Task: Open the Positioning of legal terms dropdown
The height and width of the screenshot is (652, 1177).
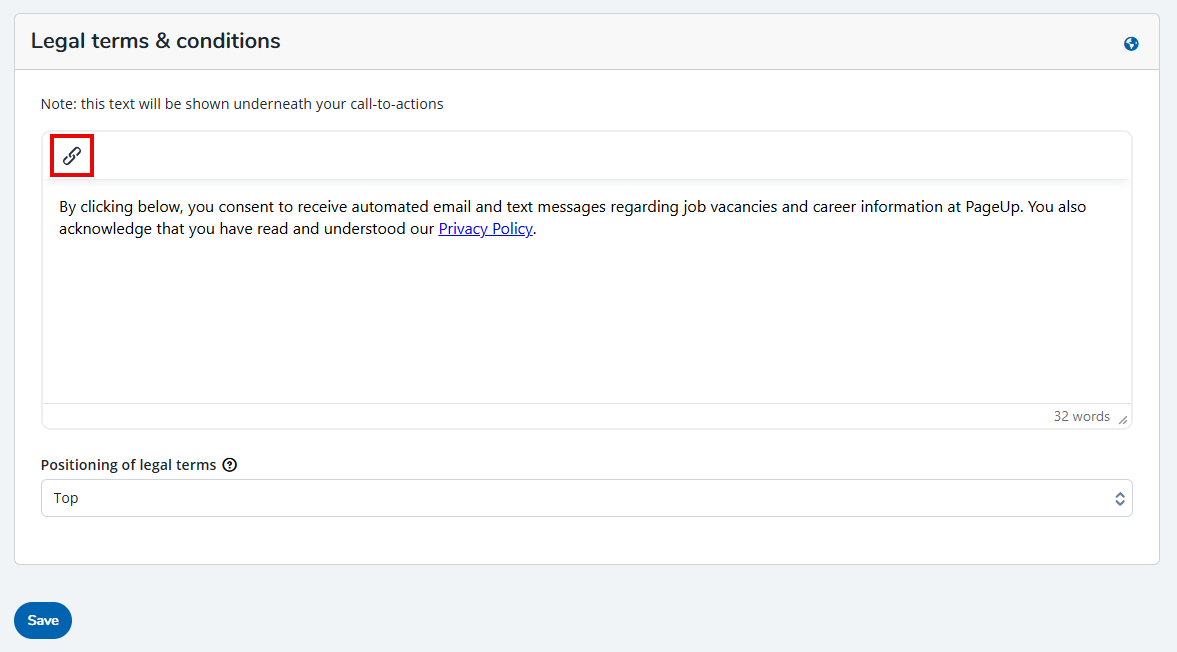Action: pos(586,498)
